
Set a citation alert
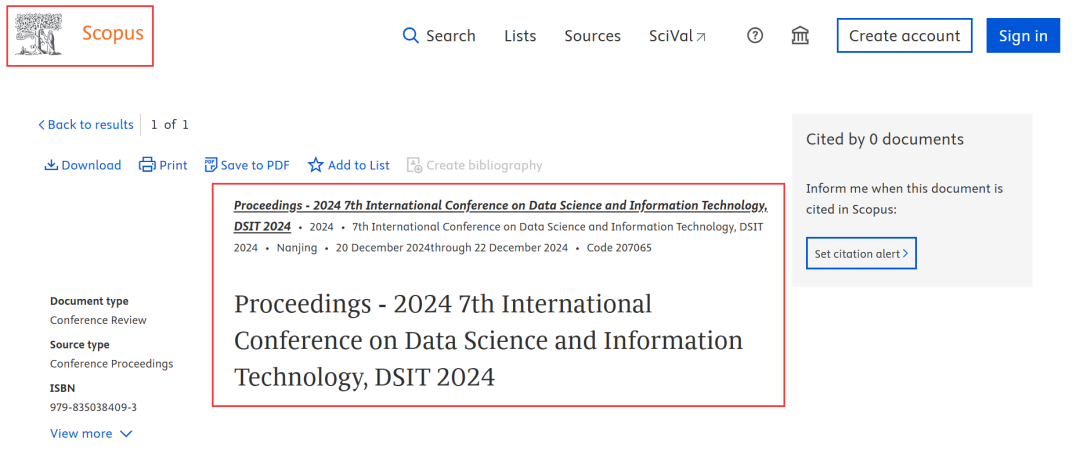(861, 254)
